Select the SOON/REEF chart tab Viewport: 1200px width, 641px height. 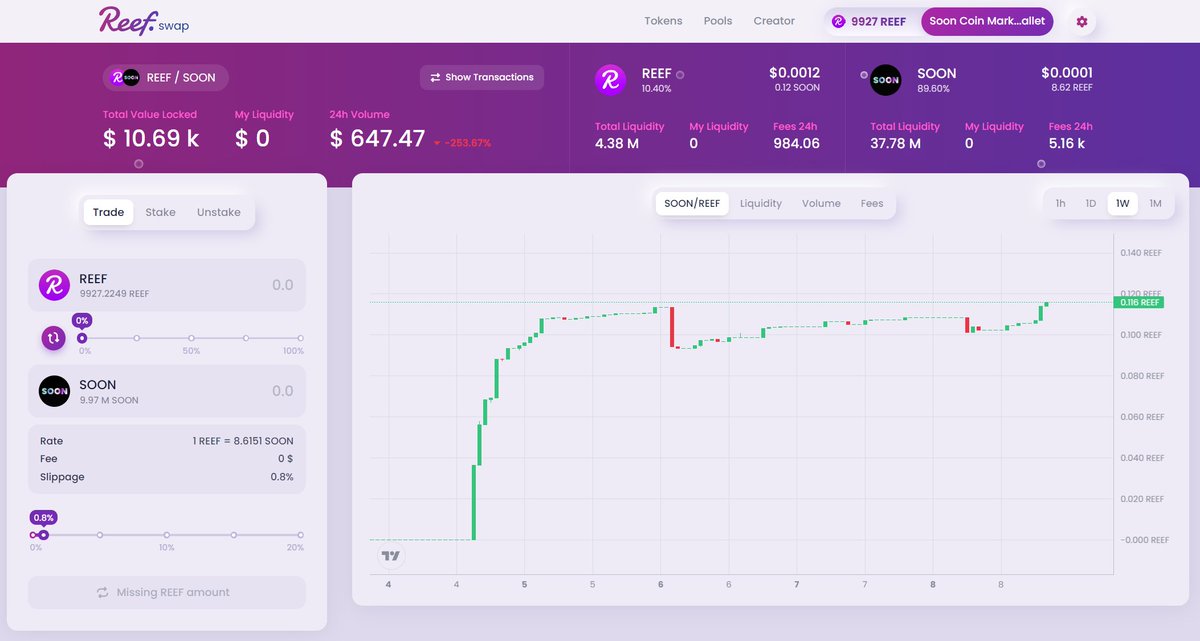tap(692, 203)
